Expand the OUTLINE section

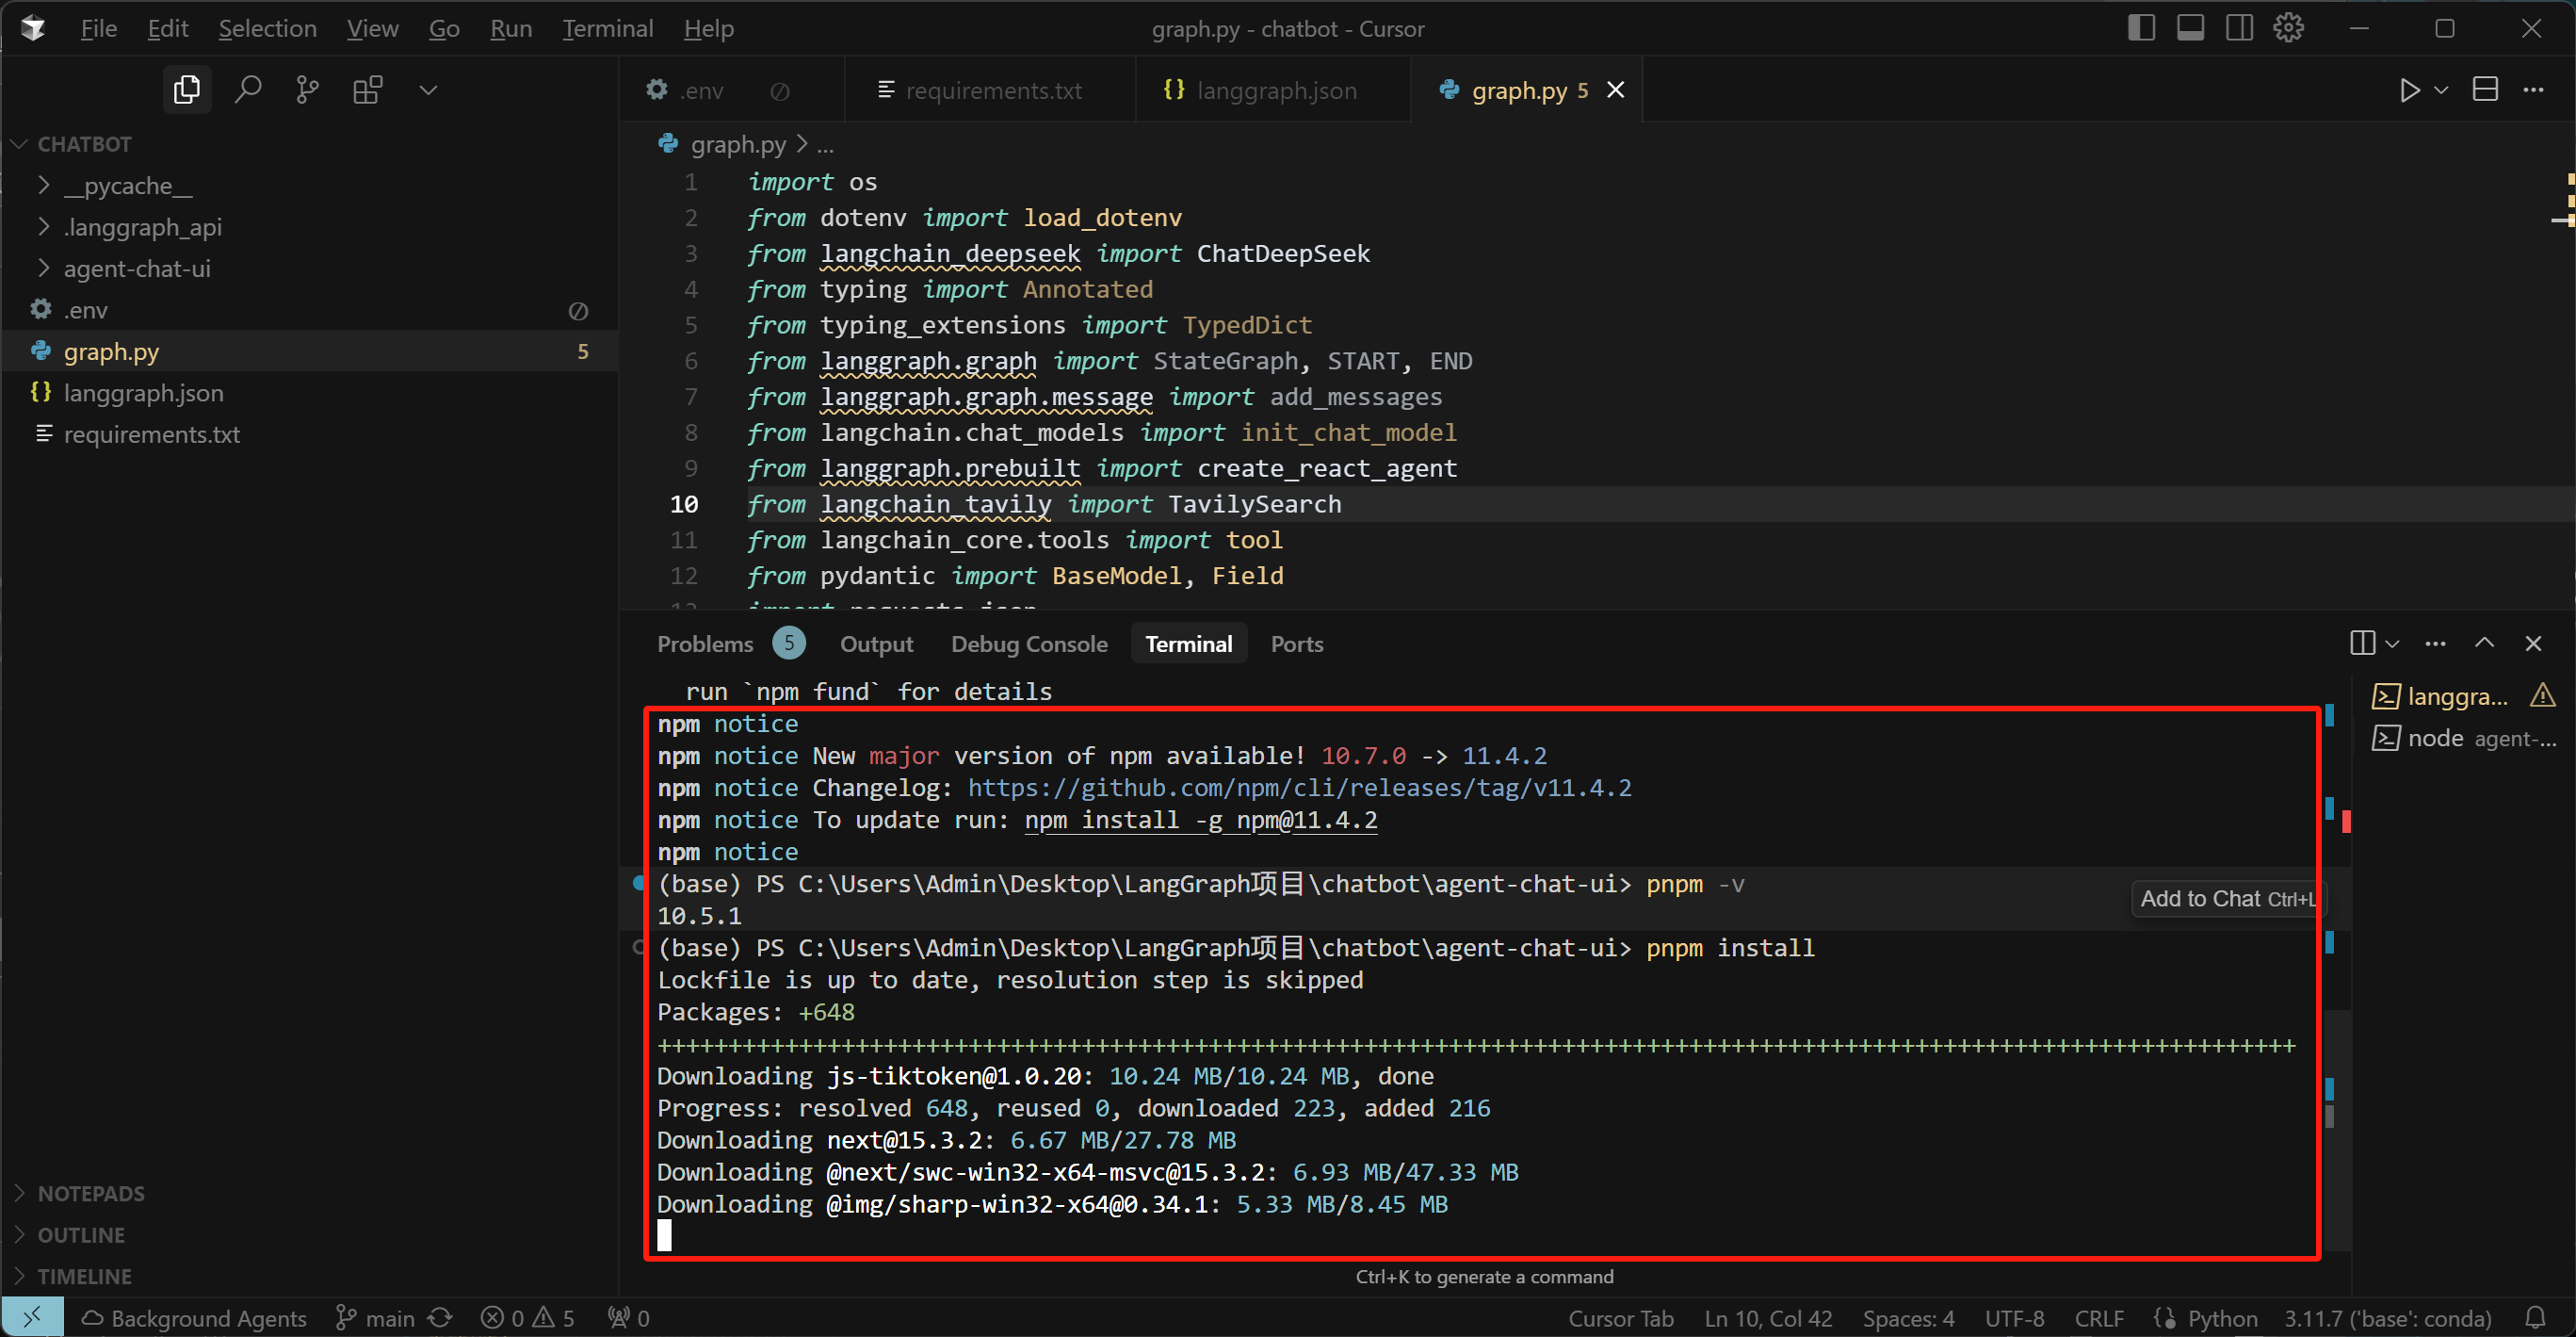tap(310, 1234)
